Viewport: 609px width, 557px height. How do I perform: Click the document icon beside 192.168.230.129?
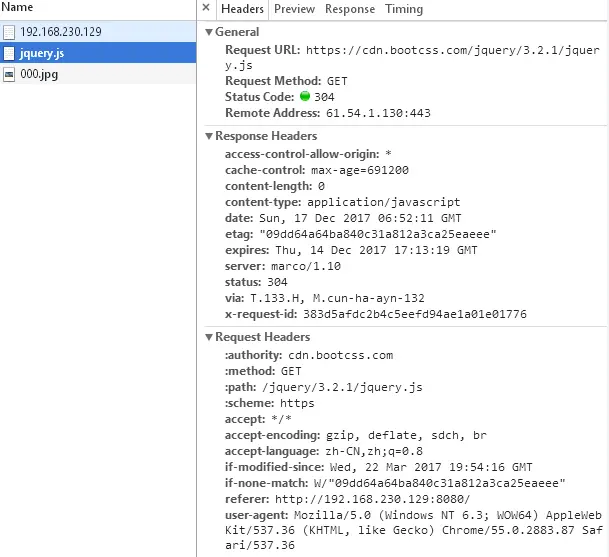tap(9, 32)
